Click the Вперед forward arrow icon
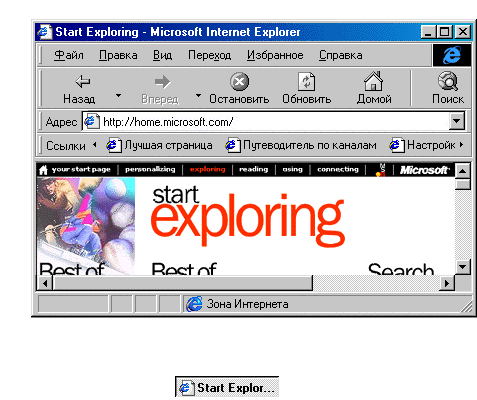 [x=163, y=82]
